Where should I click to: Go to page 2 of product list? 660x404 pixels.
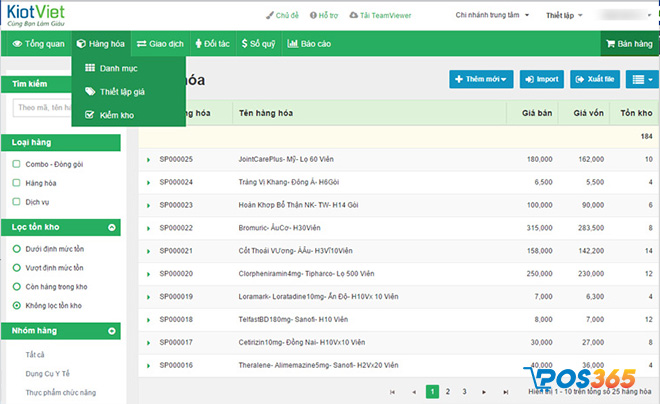click(448, 392)
